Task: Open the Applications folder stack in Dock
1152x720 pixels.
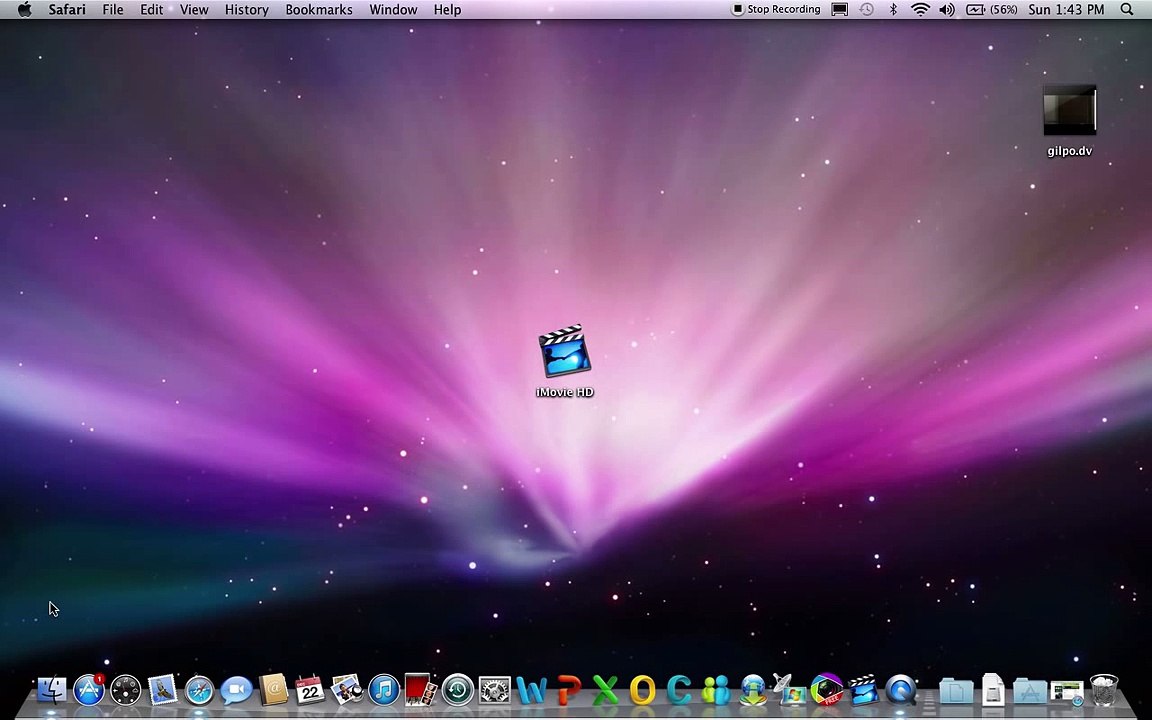Action: click(1029, 691)
